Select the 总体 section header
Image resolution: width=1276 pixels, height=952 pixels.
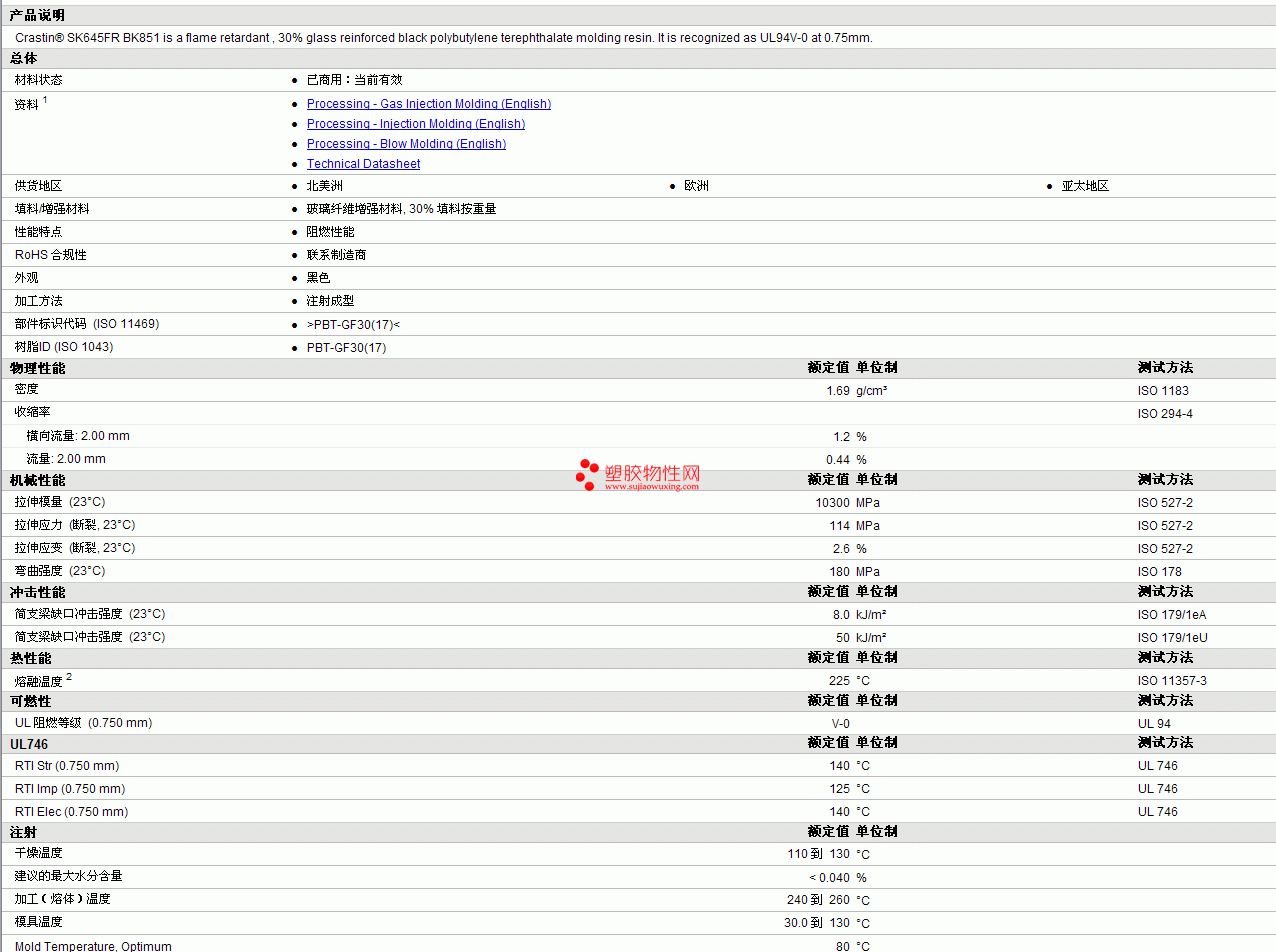point(24,58)
